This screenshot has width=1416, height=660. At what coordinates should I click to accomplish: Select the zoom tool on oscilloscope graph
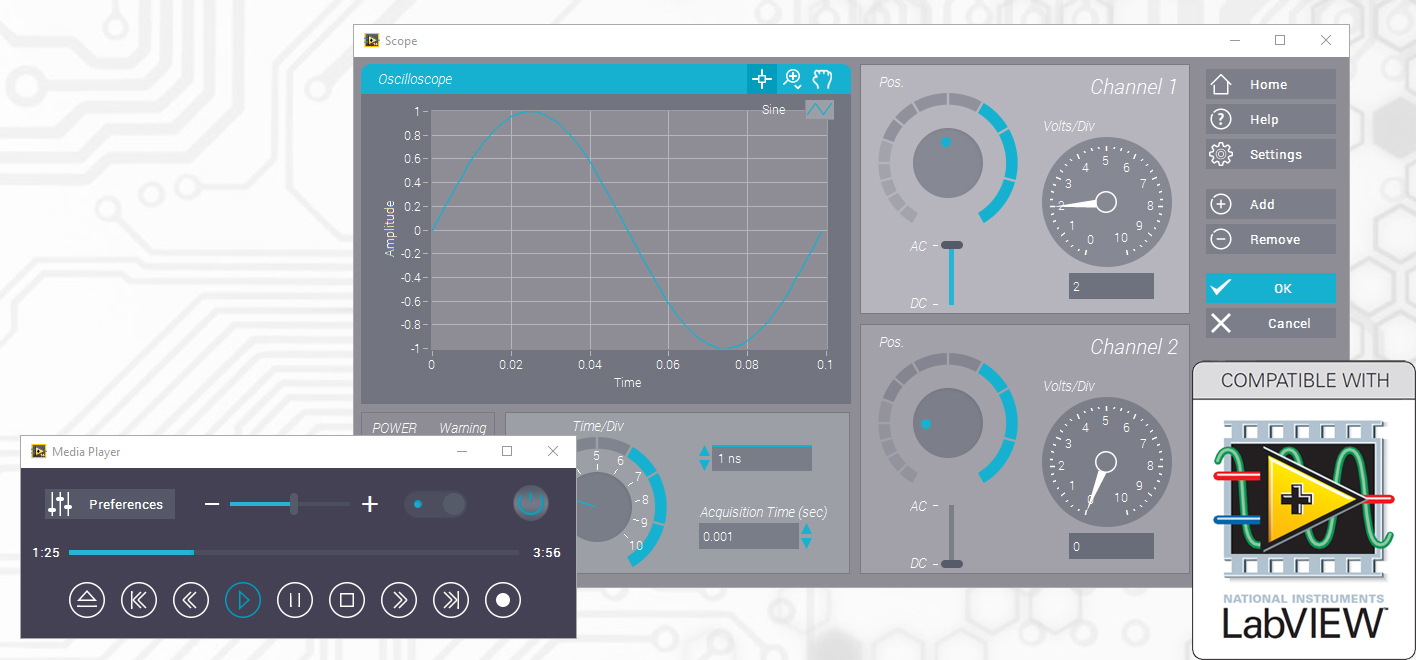tap(792, 79)
